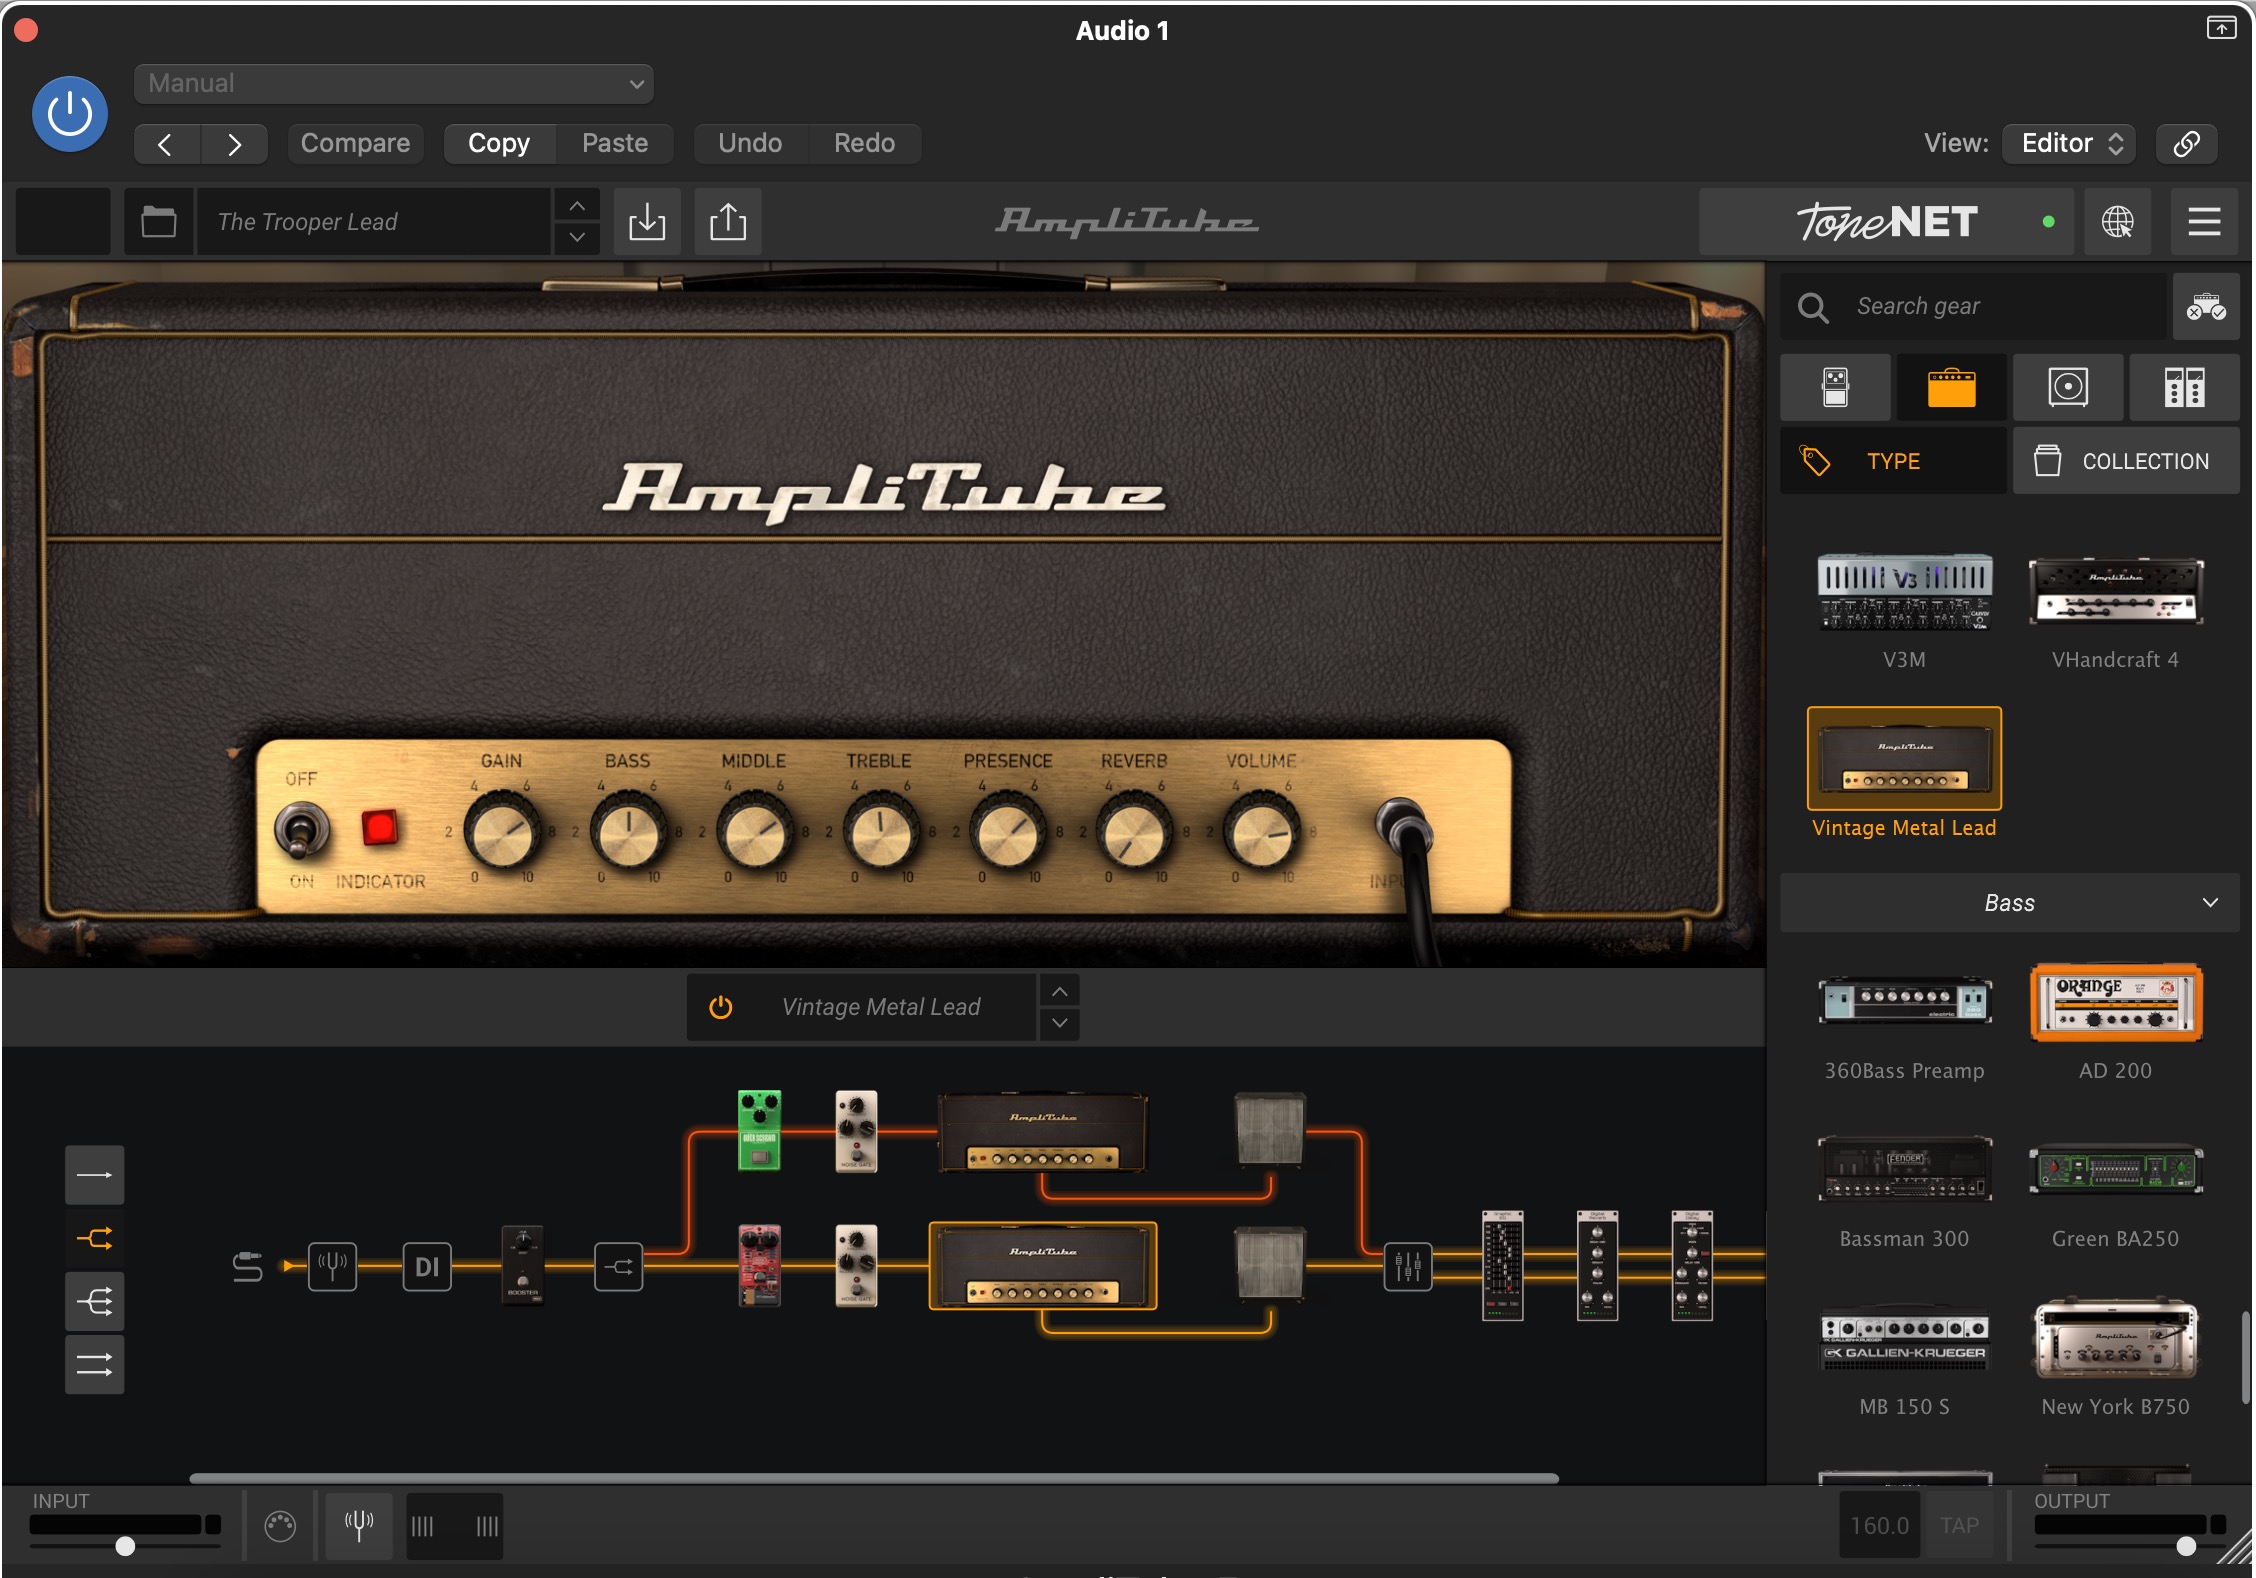2256x1578 pixels.
Task: Click the save preset download icon
Action: 647,221
